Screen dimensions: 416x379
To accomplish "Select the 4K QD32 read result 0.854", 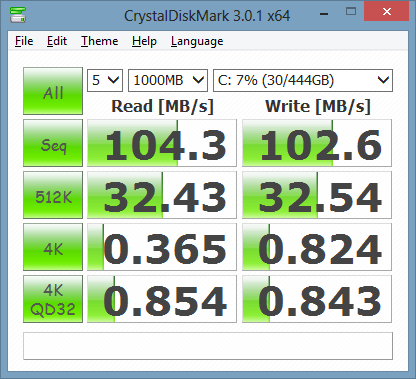I will 162,299.
